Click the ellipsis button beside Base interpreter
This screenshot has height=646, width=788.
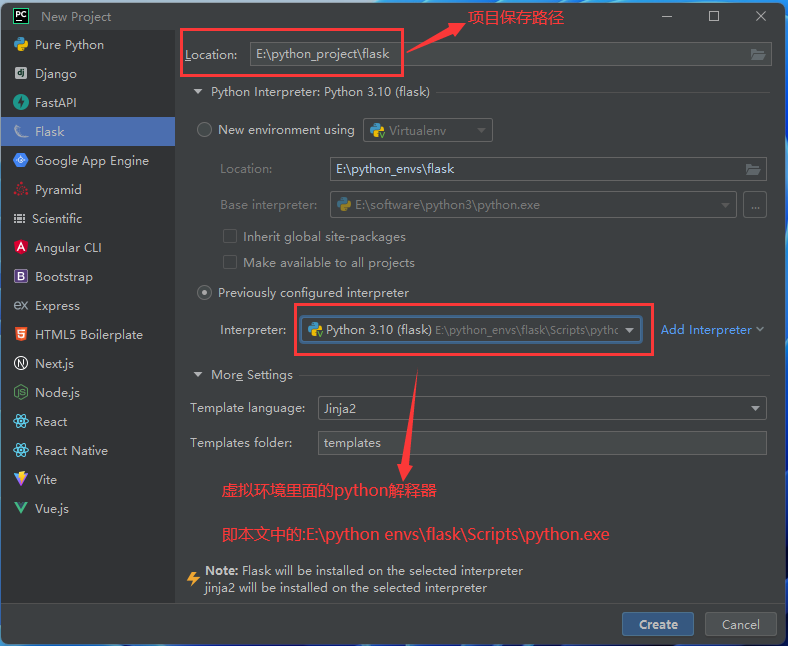[755, 205]
